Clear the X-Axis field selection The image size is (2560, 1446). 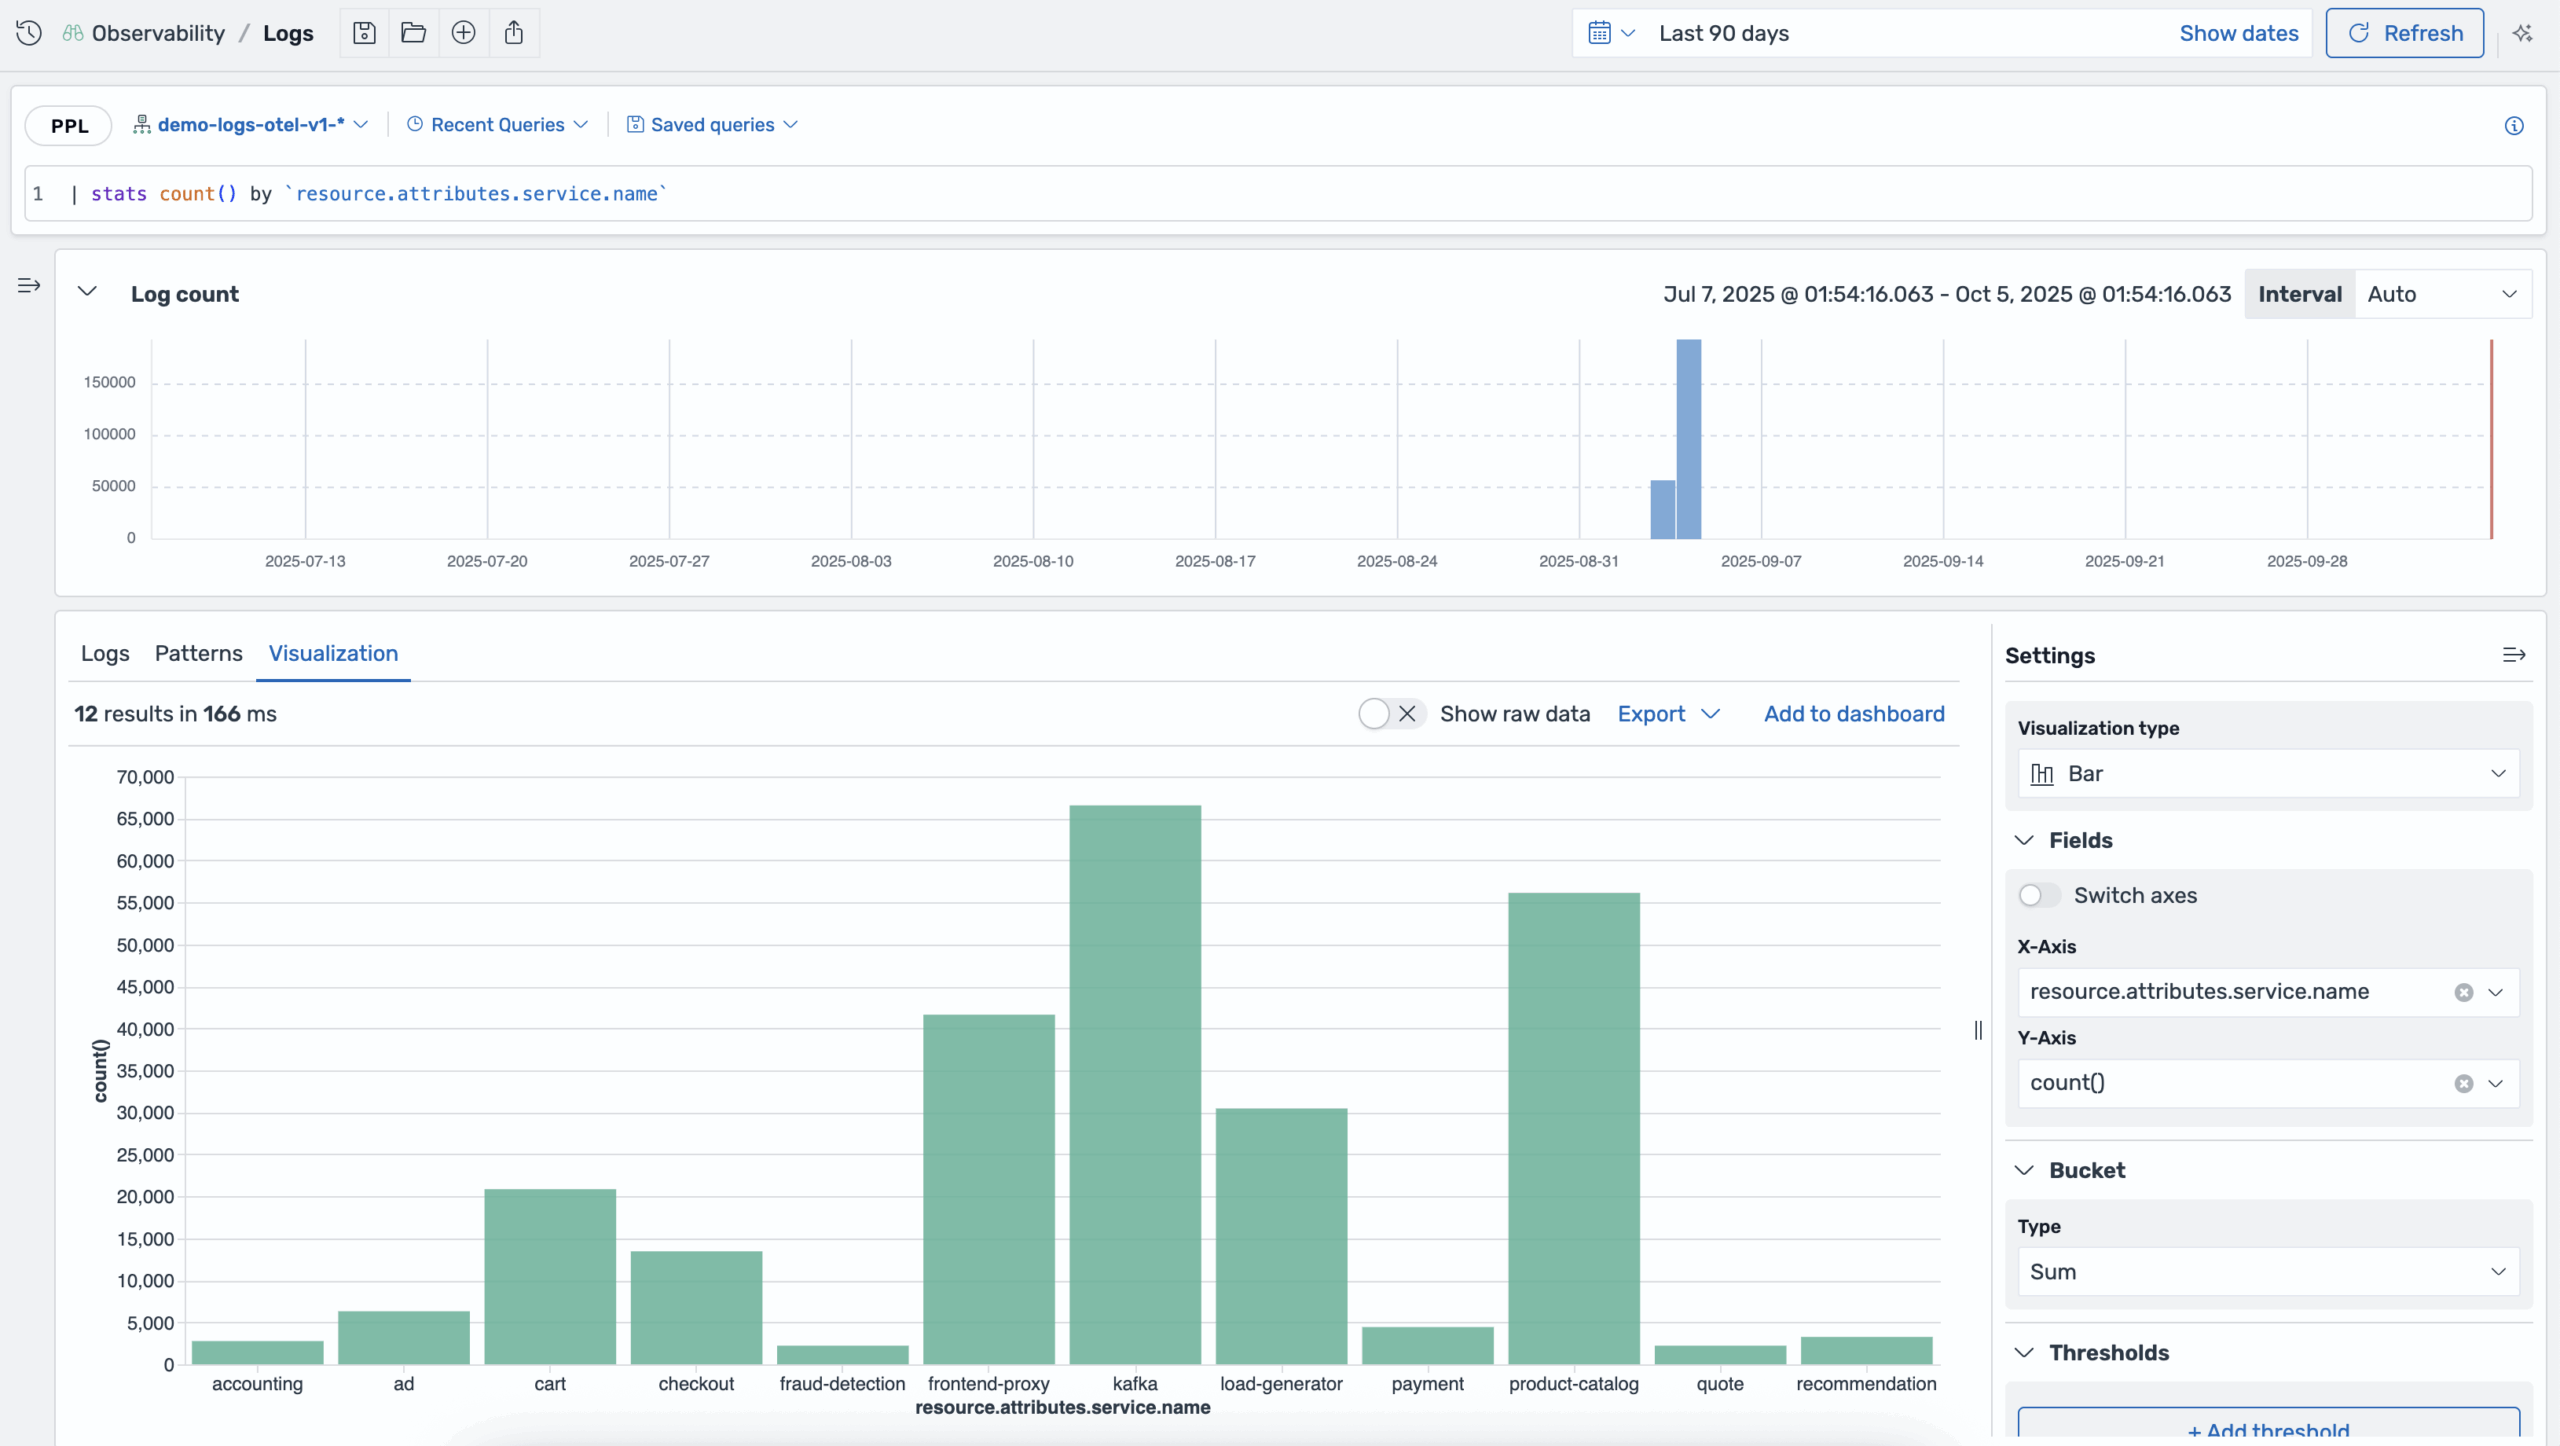coord(2464,992)
